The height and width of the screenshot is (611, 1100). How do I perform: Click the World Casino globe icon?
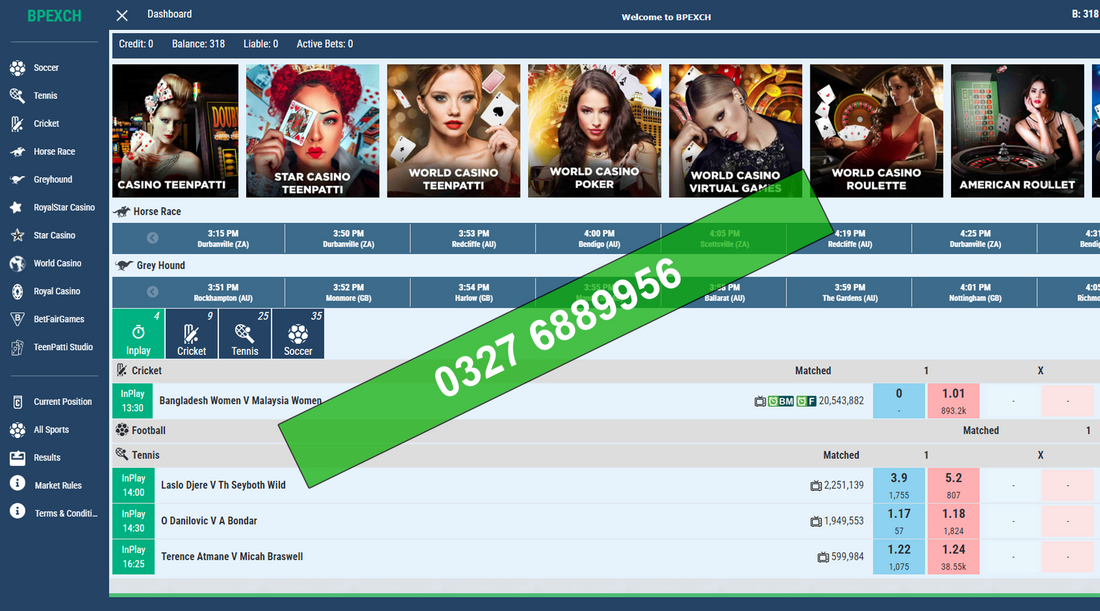[17, 264]
